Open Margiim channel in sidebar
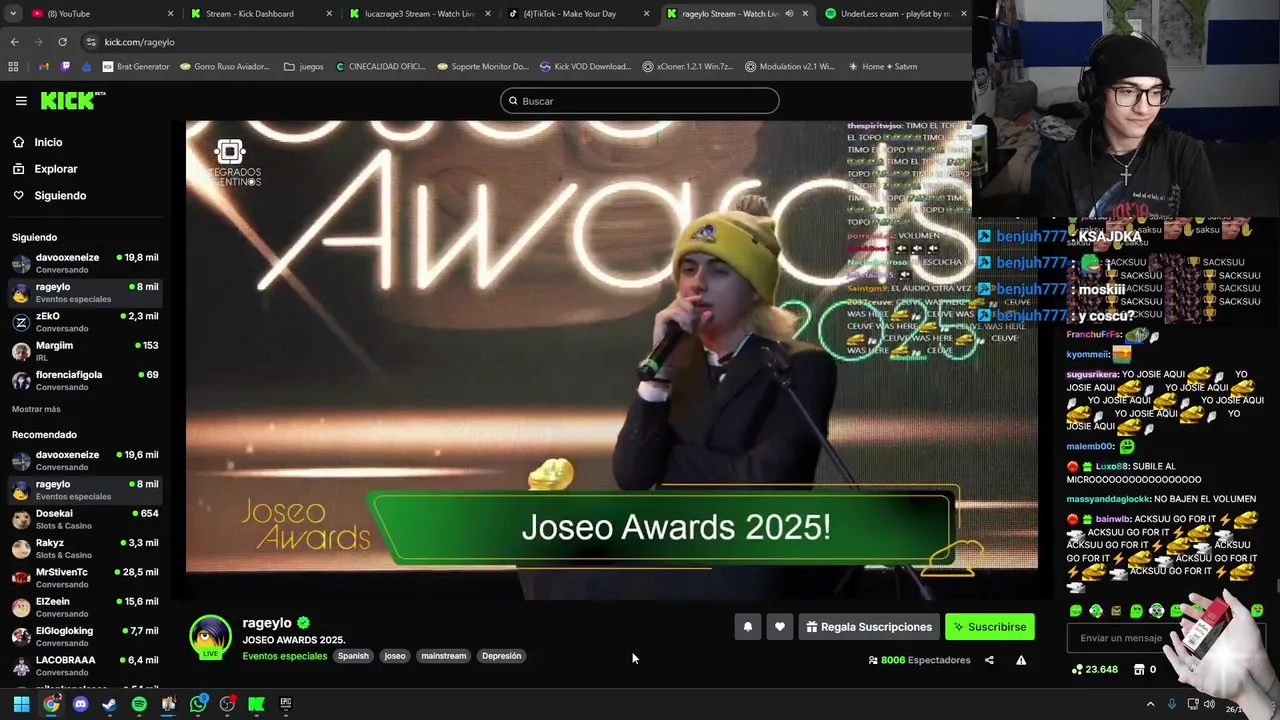The height and width of the screenshot is (720, 1280). point(85,352)
